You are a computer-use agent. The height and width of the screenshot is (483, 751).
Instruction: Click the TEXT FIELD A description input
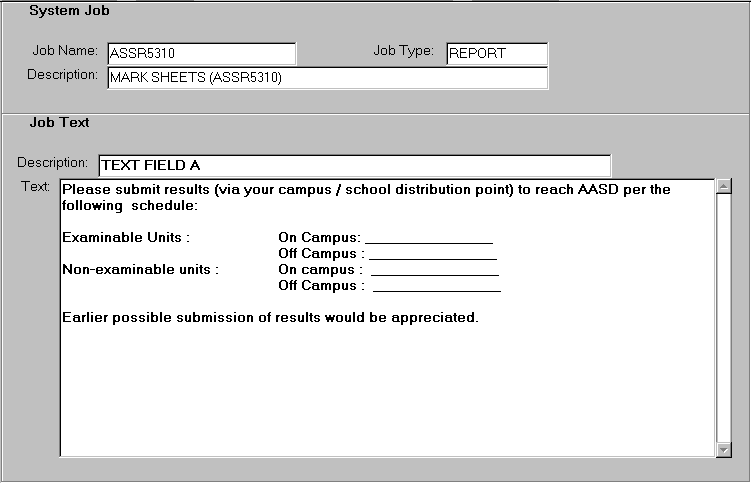(350, 165)
